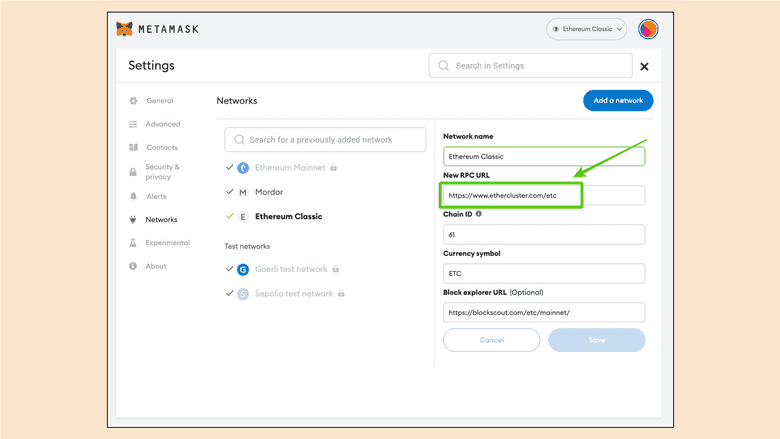
Task: Click the Block explorer URL input
Action: coord(544,312)
